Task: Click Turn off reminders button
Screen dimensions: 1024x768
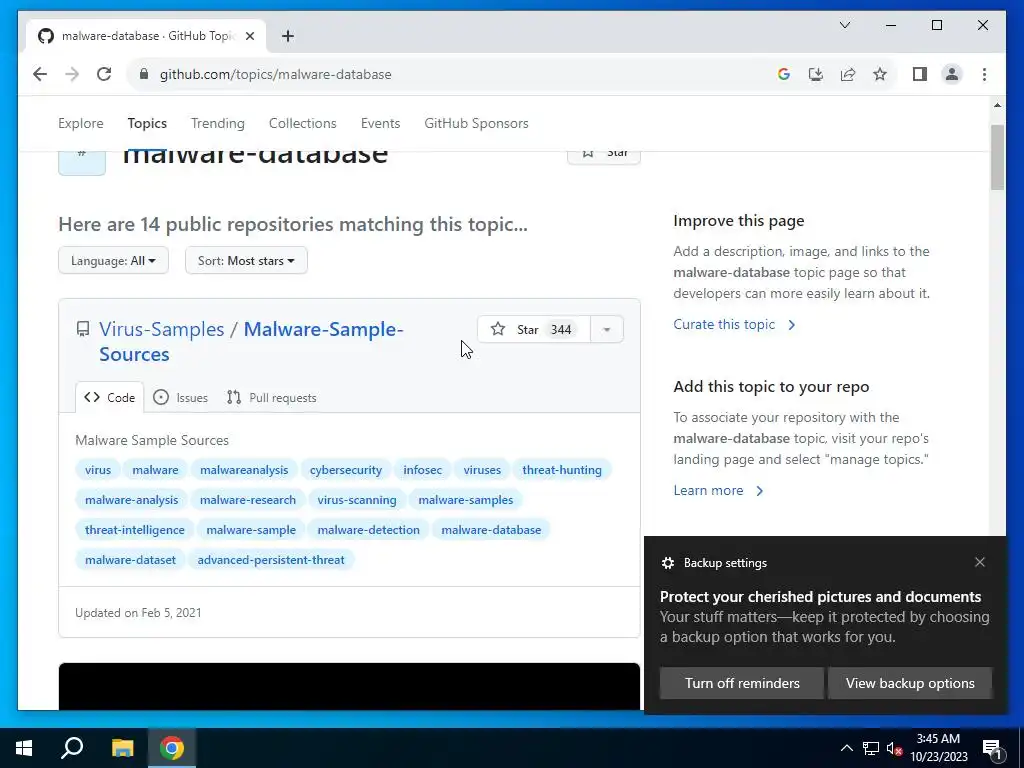Action: tap(742, 683)
